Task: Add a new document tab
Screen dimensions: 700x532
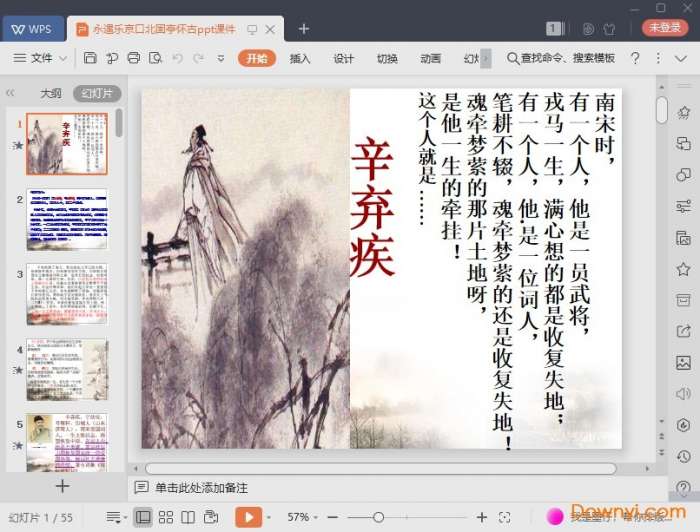Action: tap(304, 29)
